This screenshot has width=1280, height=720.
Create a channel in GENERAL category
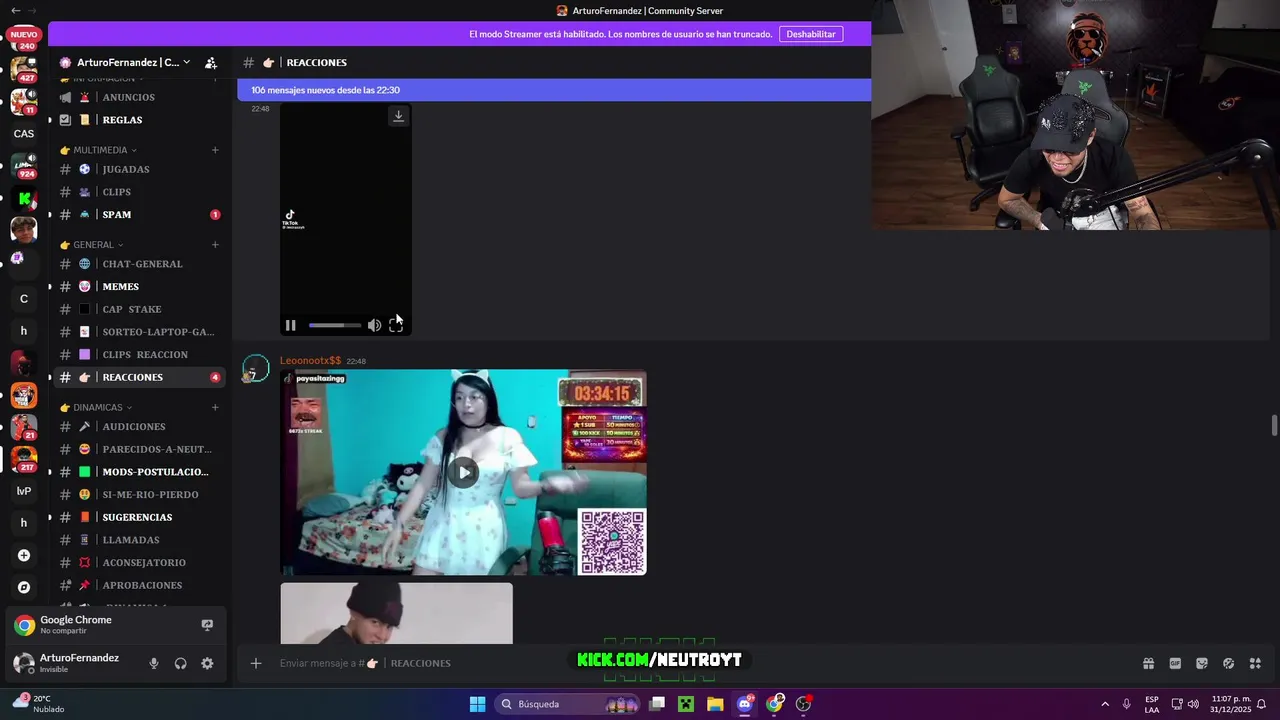pos(215,245)
